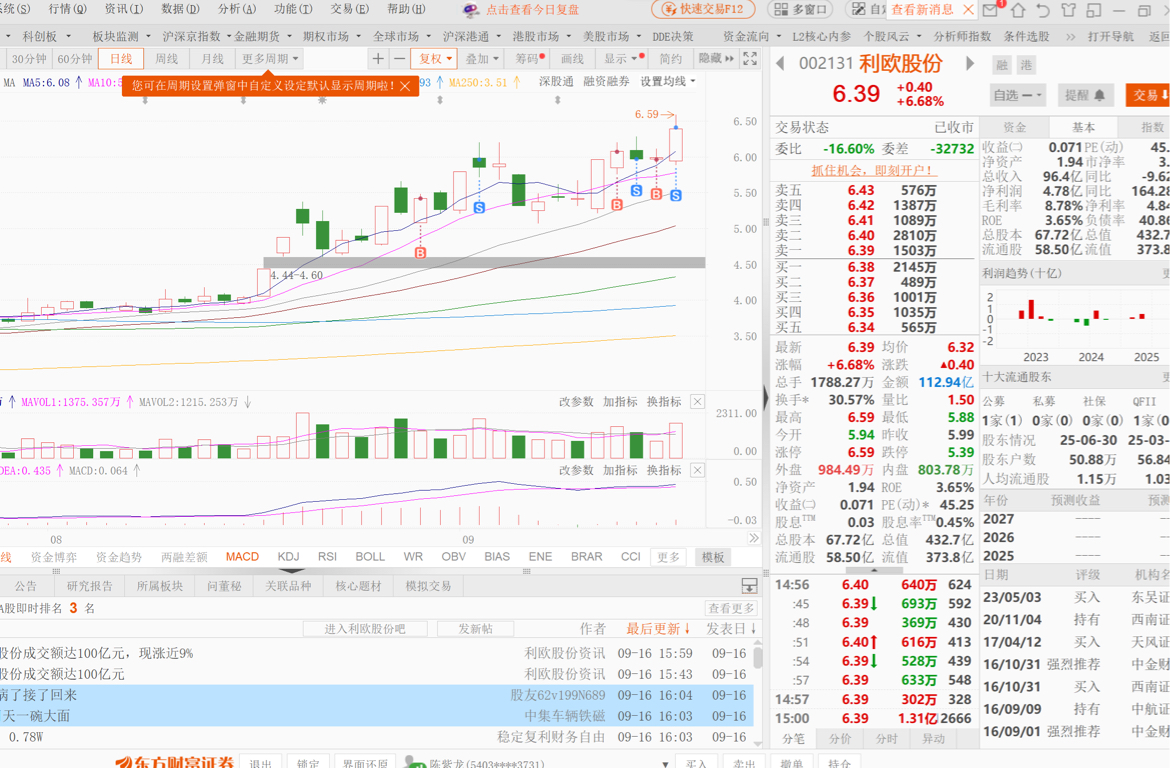Click the robot mascot replay icon
The image size is (1170, 768).
point(470,10)
